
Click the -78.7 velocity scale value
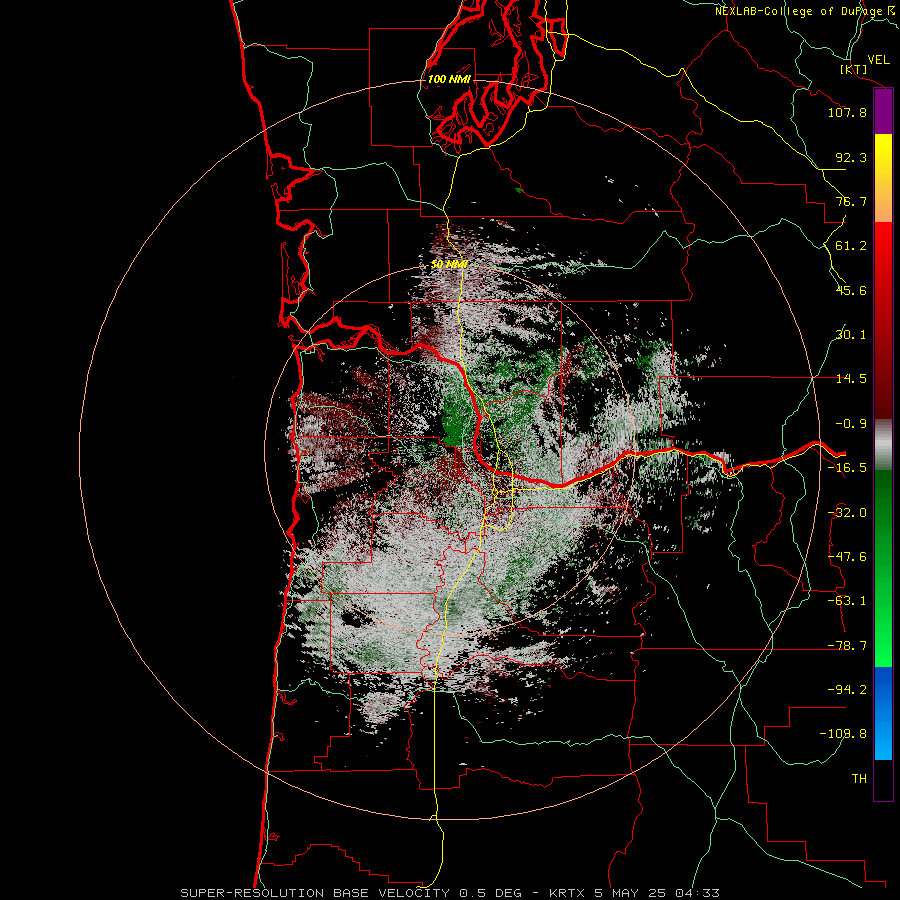(847, 646)
